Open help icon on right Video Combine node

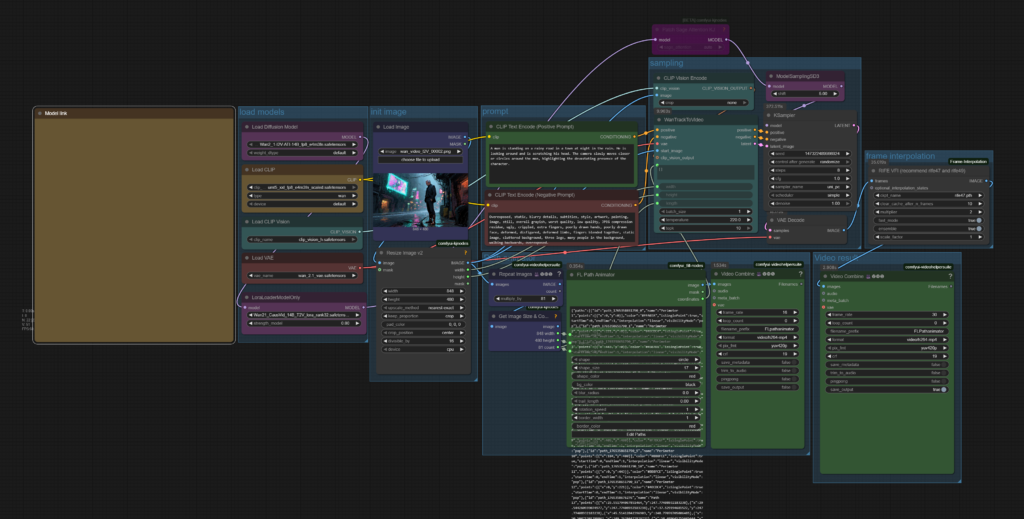pos(951,277)
